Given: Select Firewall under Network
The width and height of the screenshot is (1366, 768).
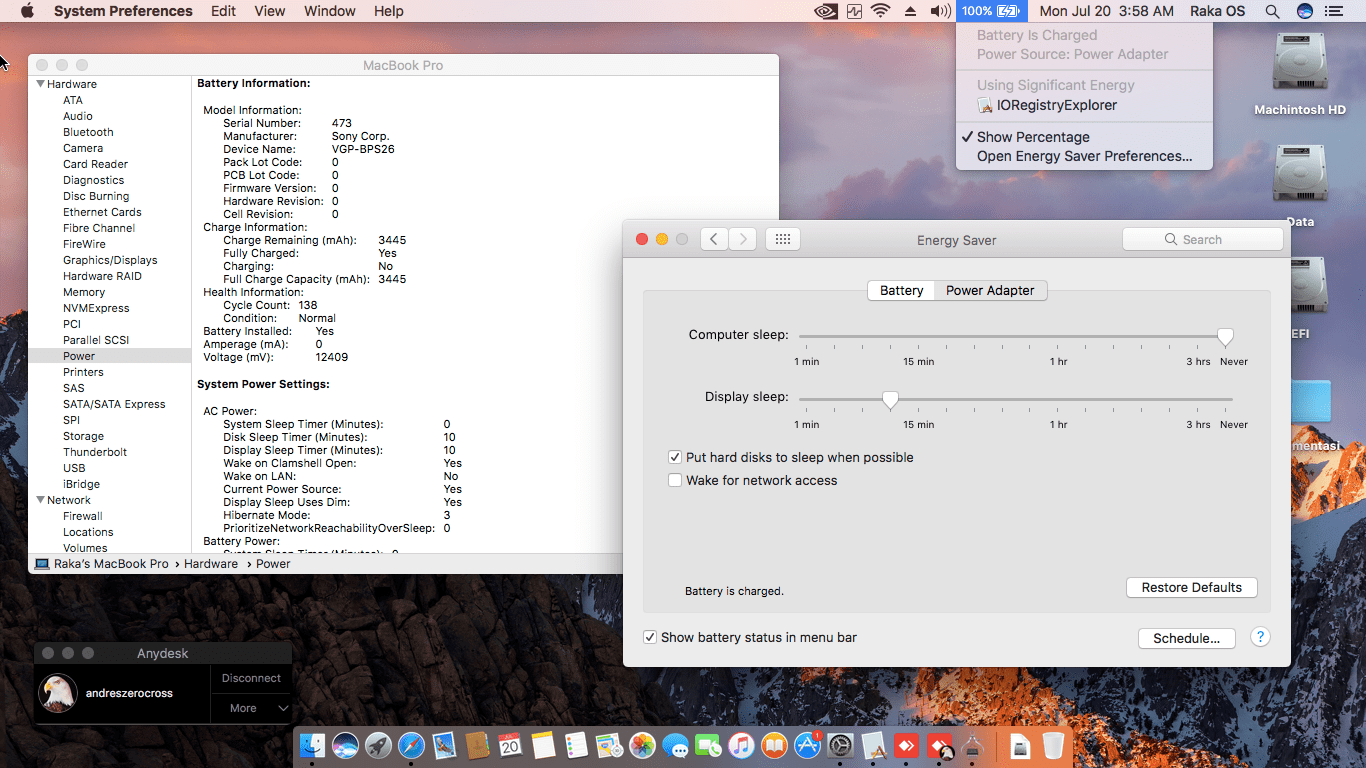Looking at the screenshot, I should 83,516.
